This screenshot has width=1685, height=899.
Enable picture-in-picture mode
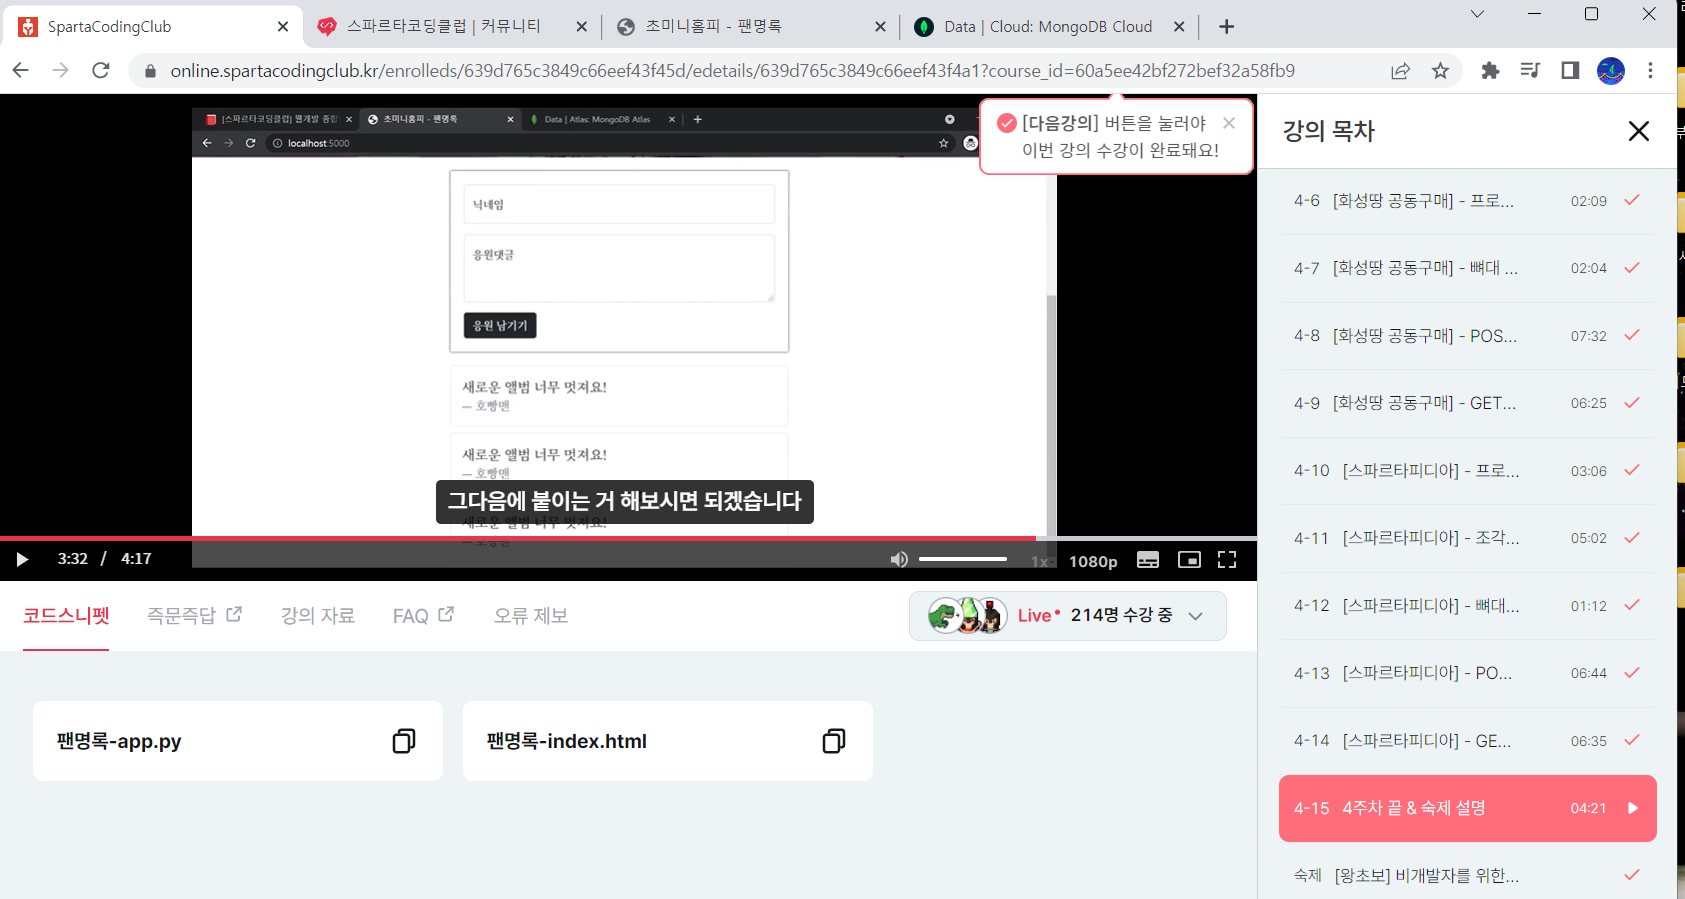coord(1189,560)
